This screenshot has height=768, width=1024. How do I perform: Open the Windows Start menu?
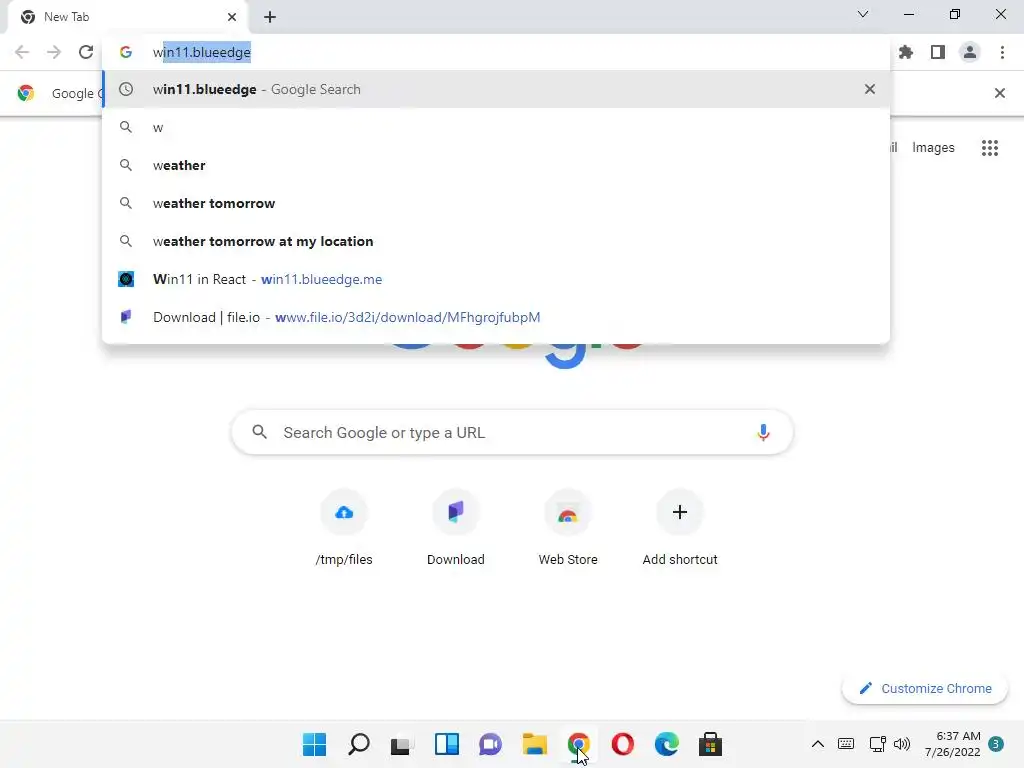point(314,744)
